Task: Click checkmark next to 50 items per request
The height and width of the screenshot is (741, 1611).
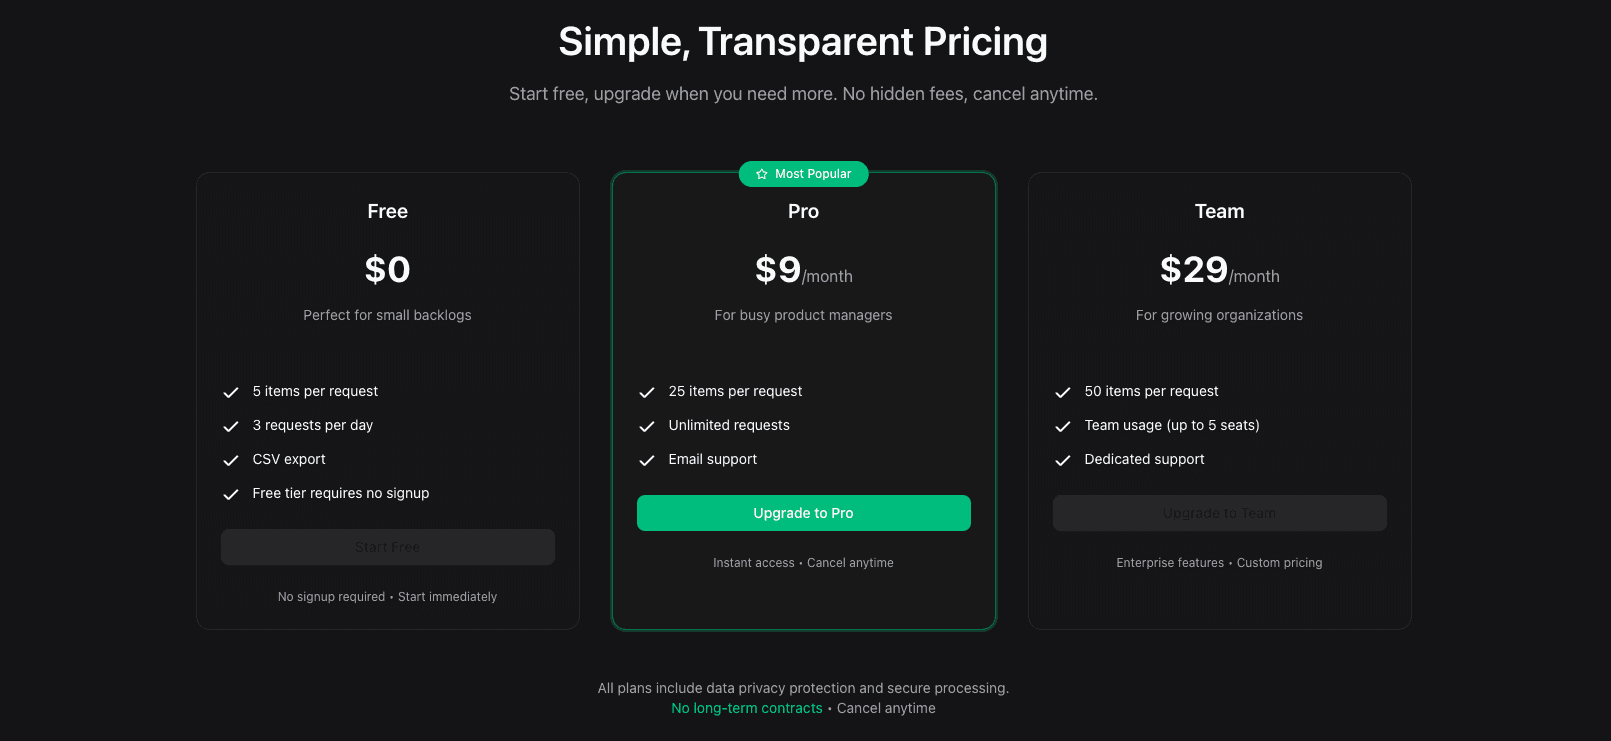Action: point(1063,392)
